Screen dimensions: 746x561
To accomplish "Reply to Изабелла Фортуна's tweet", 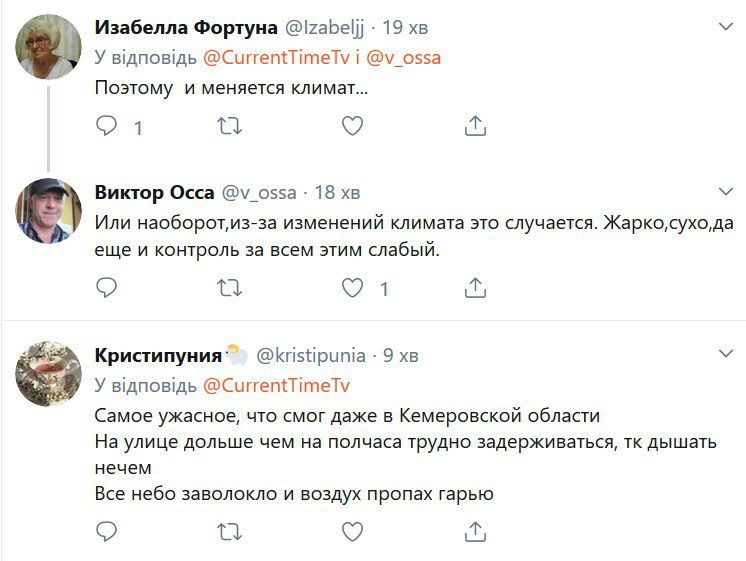I will [x=106, y=126].
